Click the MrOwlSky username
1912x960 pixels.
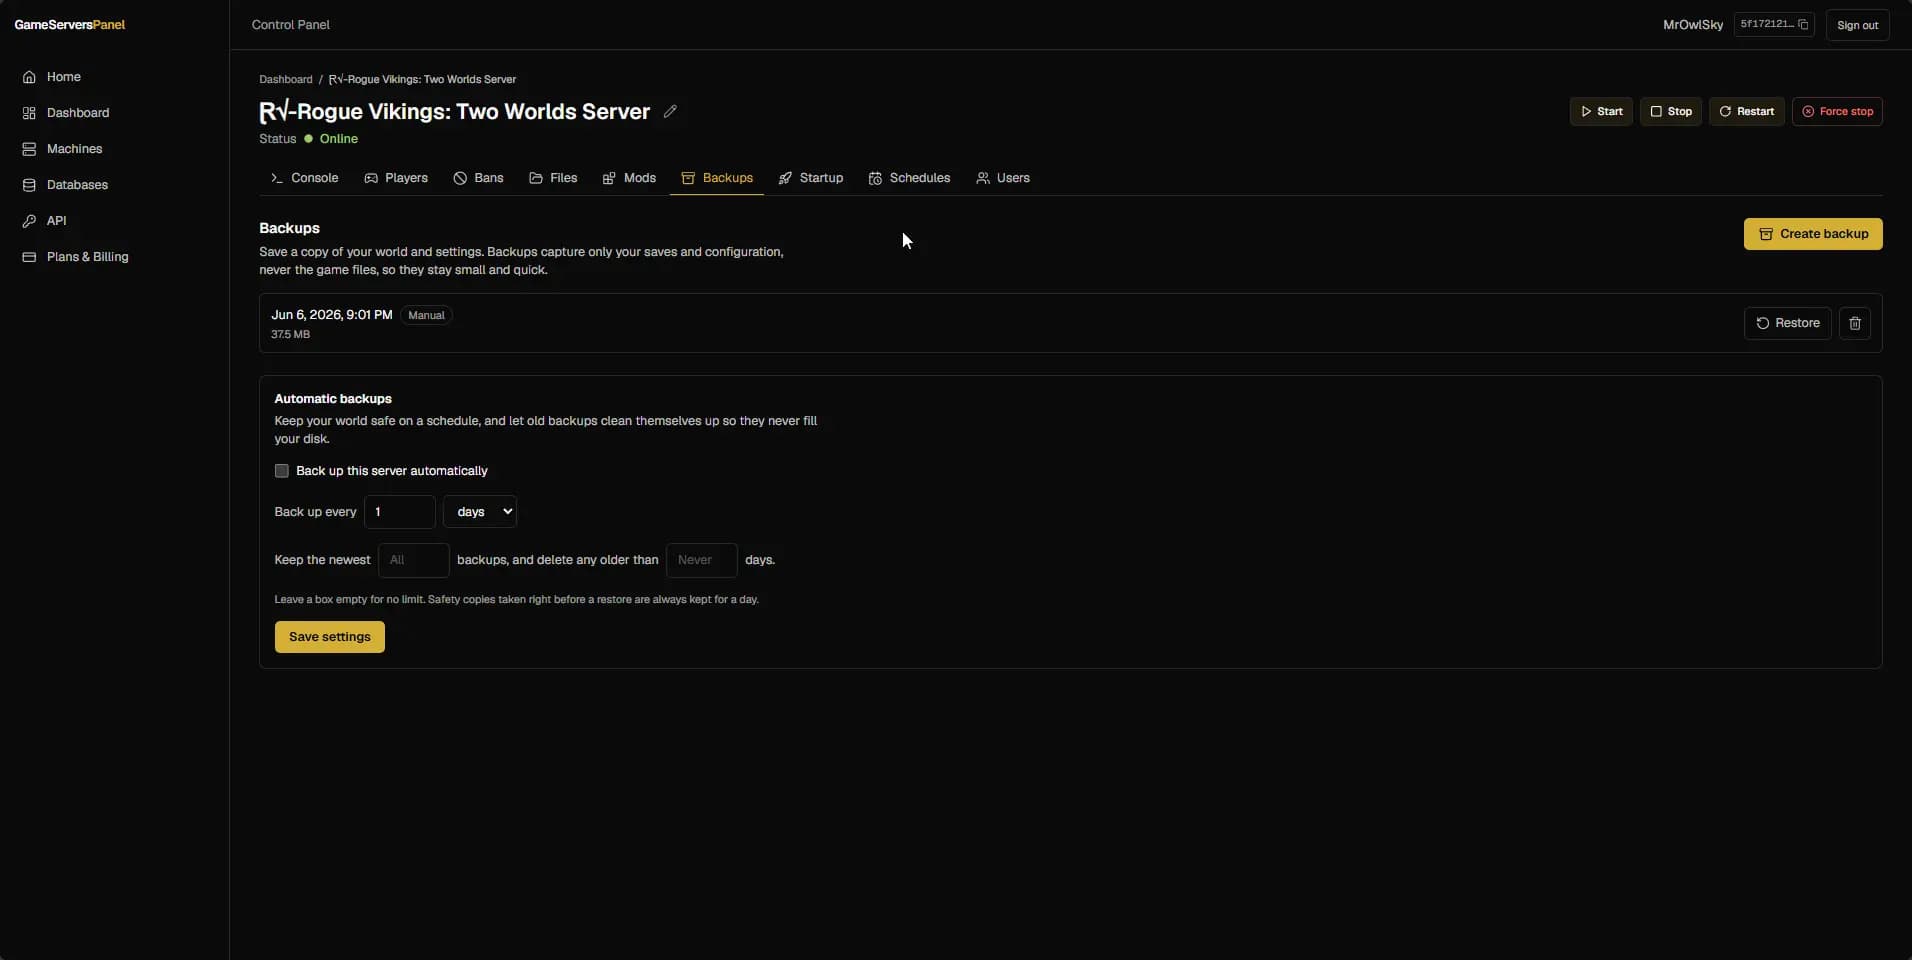1692,25
